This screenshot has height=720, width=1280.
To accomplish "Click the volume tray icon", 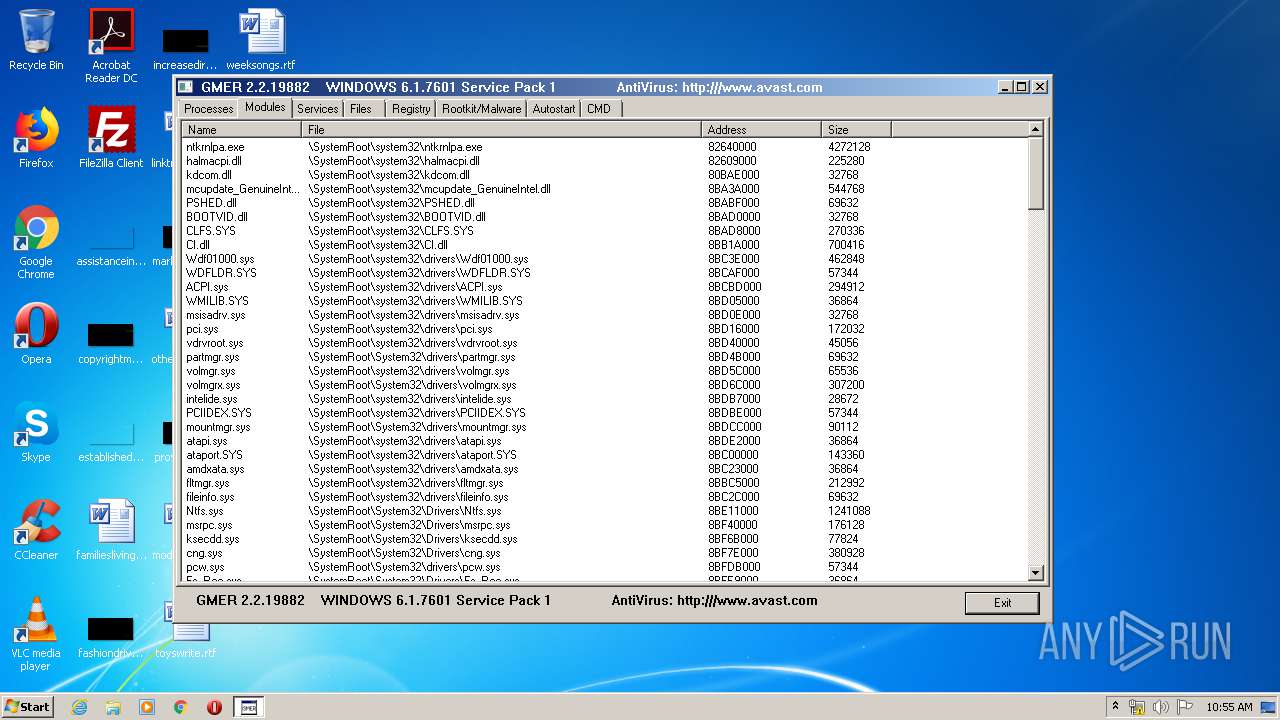I will [1162, 707].
